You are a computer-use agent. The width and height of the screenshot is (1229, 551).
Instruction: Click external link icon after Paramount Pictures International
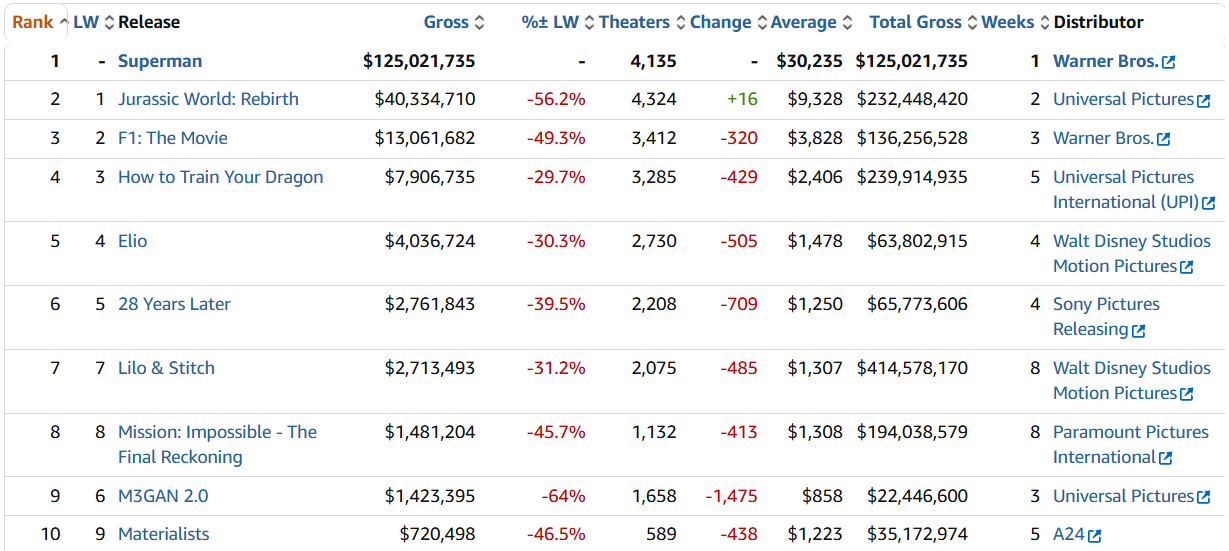coord(1166,458)
